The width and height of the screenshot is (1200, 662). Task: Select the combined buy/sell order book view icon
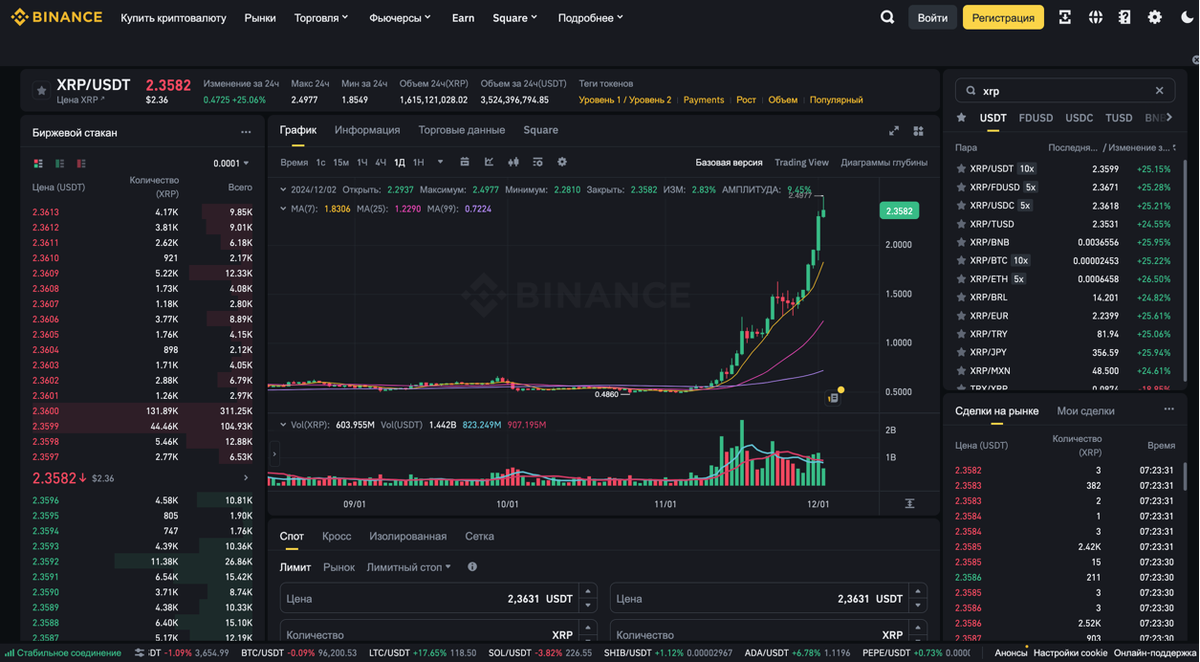[38, 163]
